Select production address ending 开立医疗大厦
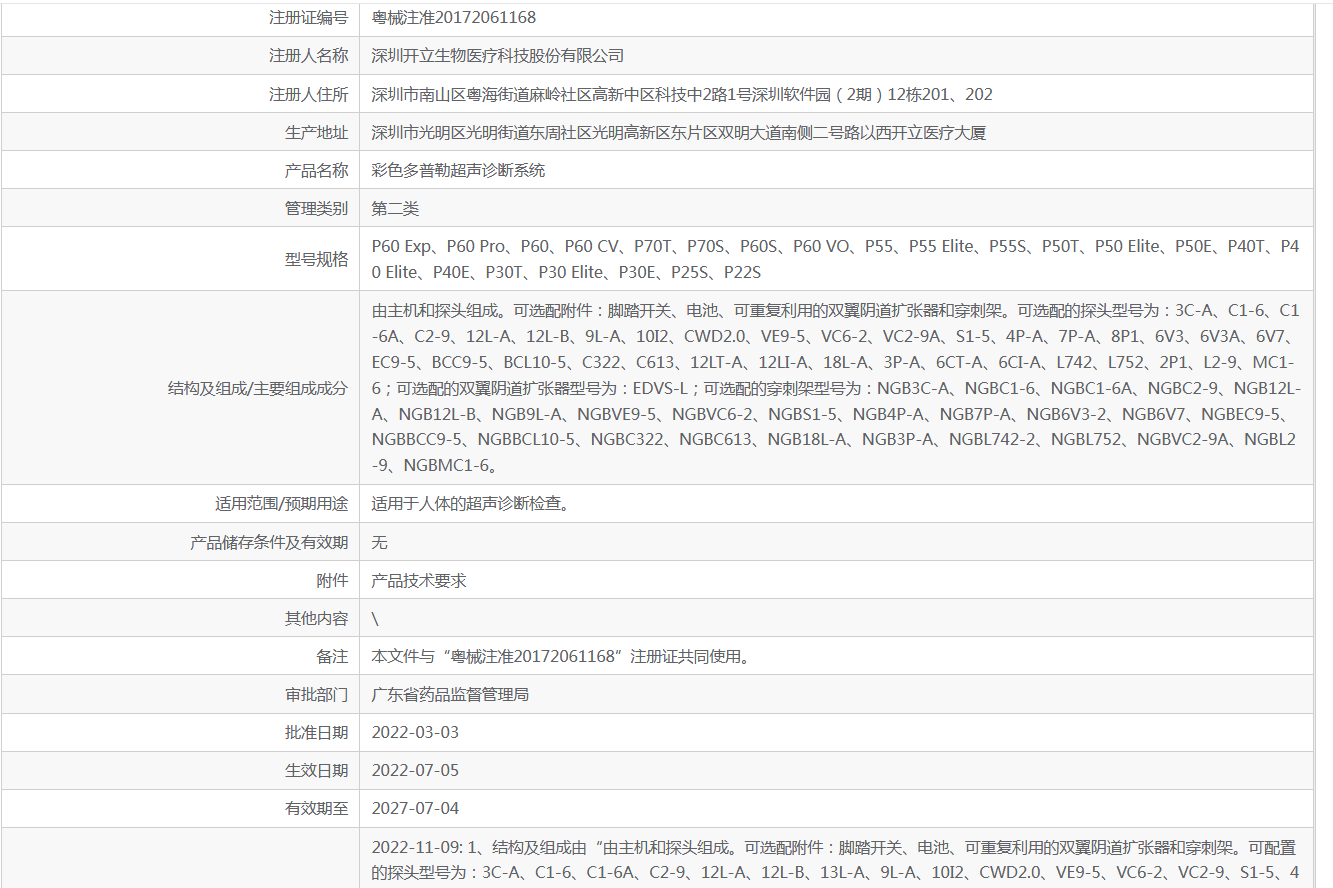This screenshot has width=1333, height=888. 679,132
